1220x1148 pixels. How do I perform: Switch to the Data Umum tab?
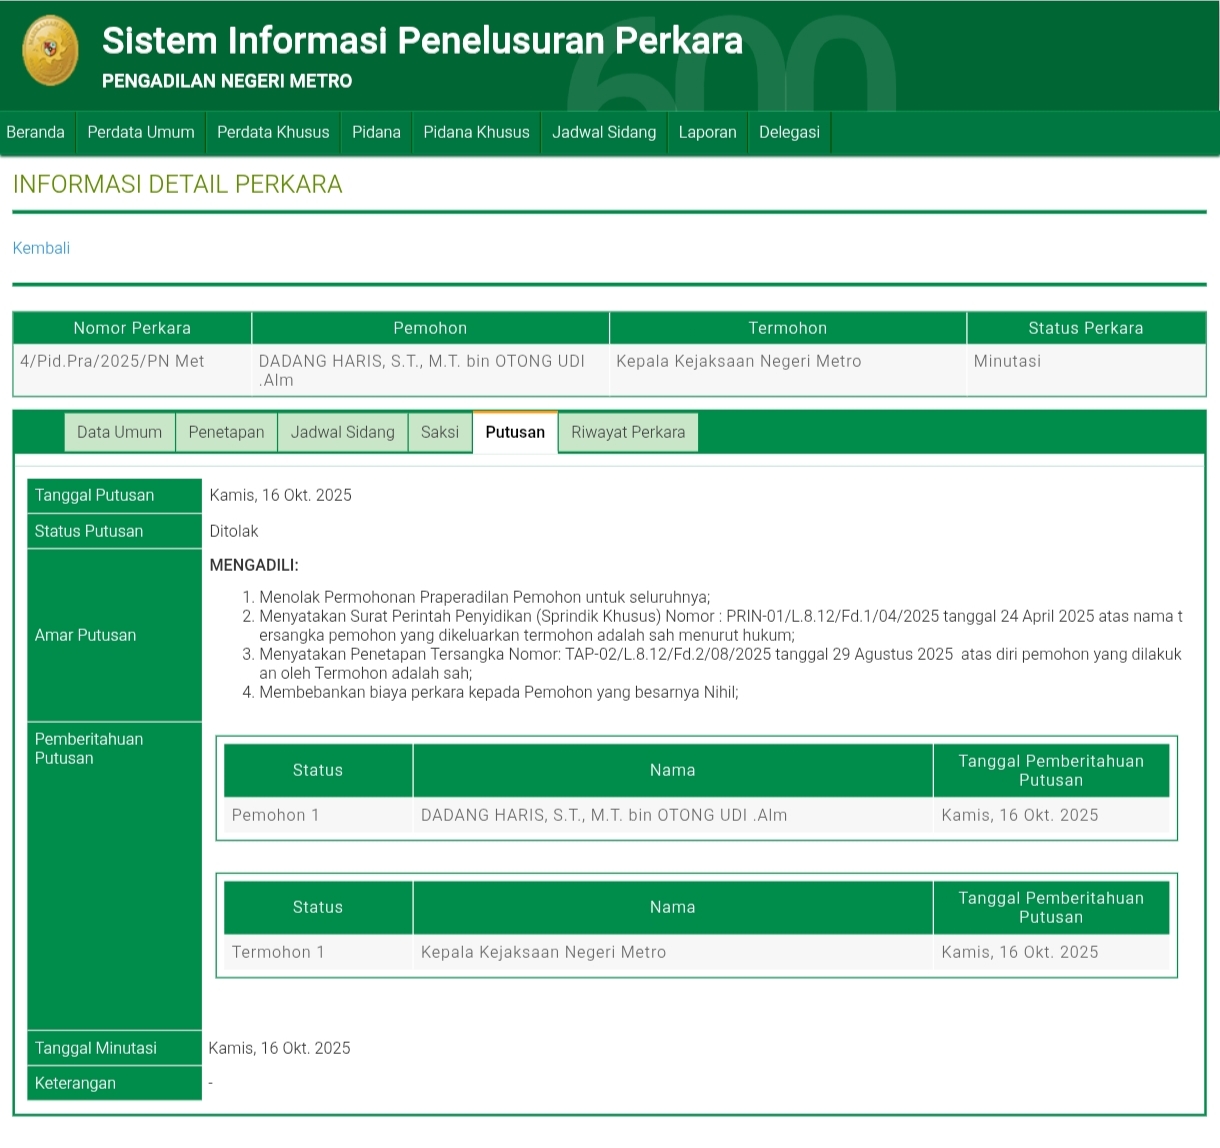click(119, 432)
